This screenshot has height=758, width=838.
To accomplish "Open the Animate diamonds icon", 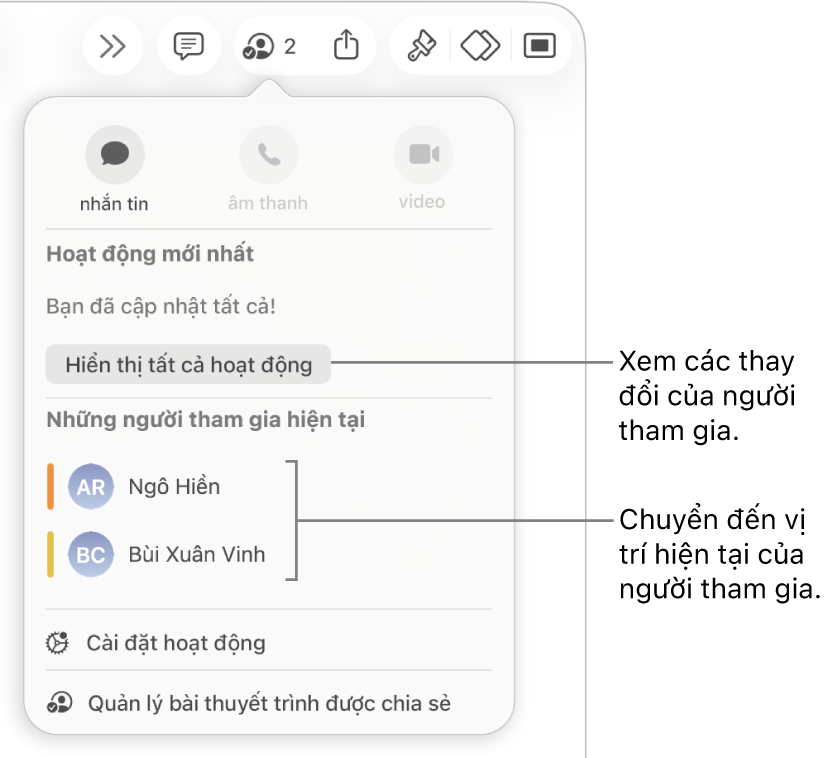I will [x=480, y=46].
